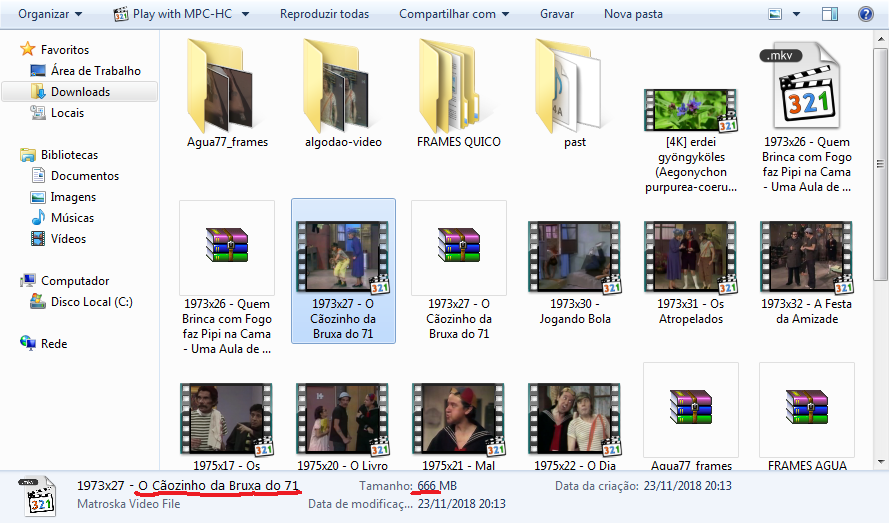Select the past folder icon
This screenshot has height=523, width=889.
pos(569,86)
